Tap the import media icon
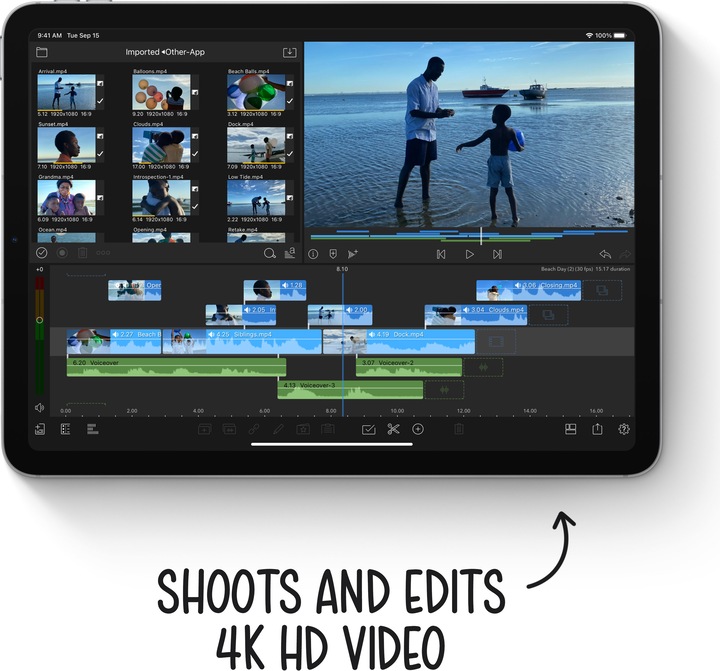The width and height of the screenshot is (720, 671). tap(289, 52)
